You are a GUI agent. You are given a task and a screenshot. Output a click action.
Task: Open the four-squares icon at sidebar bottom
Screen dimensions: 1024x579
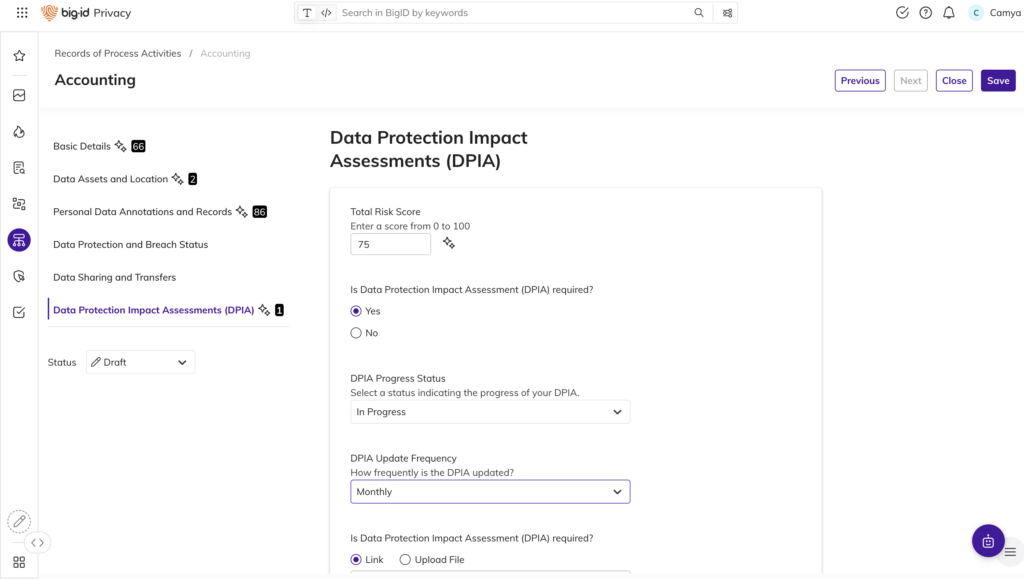click(19, 562)
